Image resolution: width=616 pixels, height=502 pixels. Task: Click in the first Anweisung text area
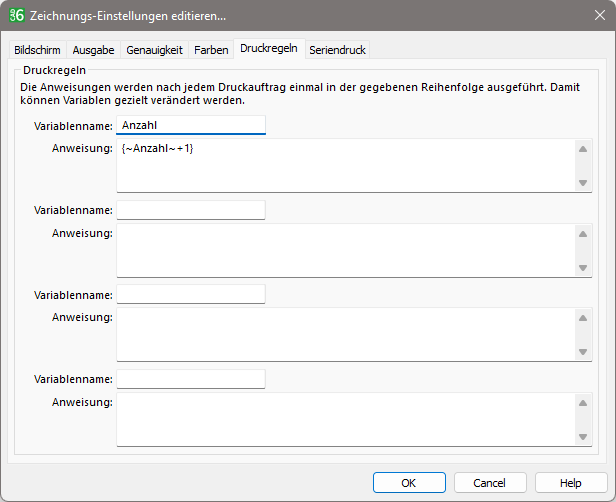(346, 166)
